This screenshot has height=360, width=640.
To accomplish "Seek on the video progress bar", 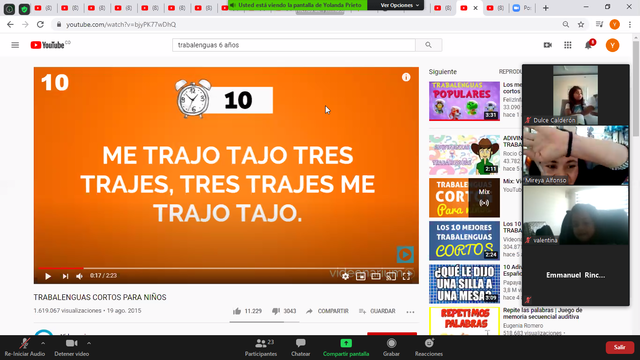I will click(226, 268).
